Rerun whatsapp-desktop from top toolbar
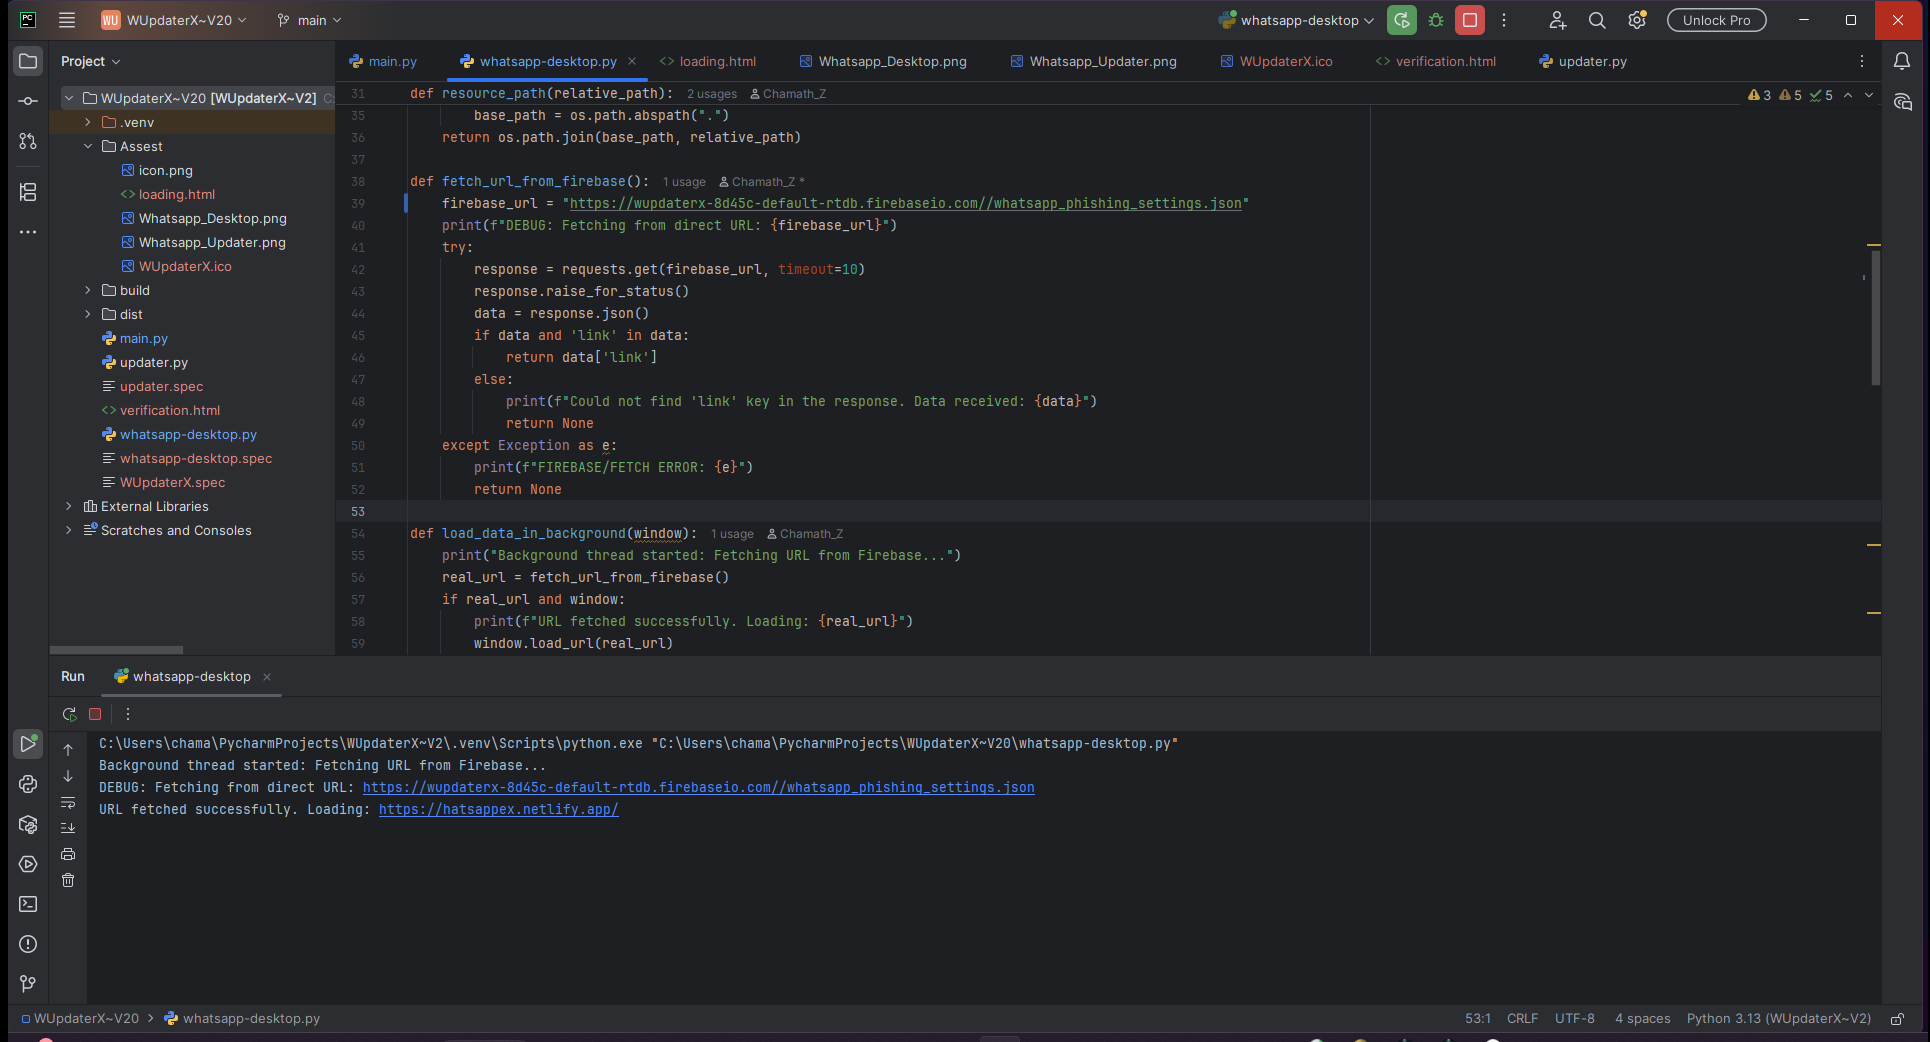 coord(1402,20)
